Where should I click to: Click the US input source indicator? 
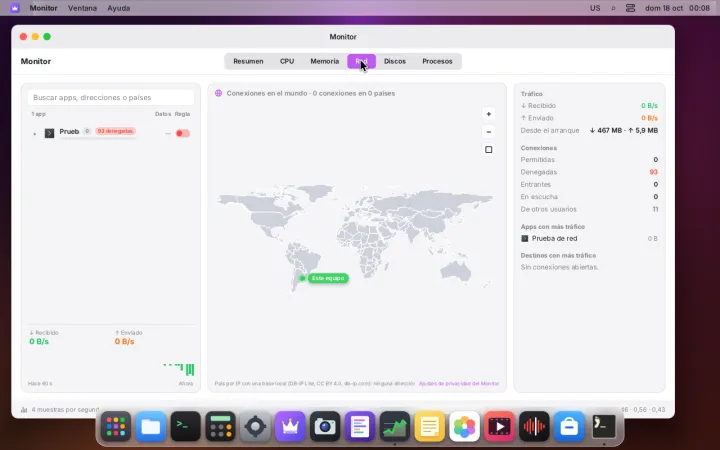click(595, 8)
